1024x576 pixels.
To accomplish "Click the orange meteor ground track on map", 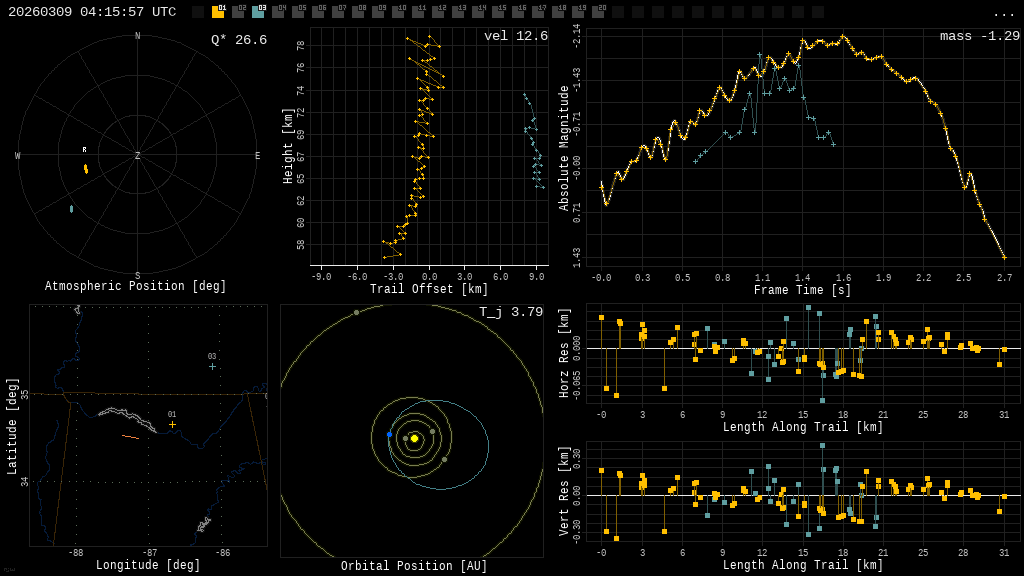I will (x=130, y=437).
